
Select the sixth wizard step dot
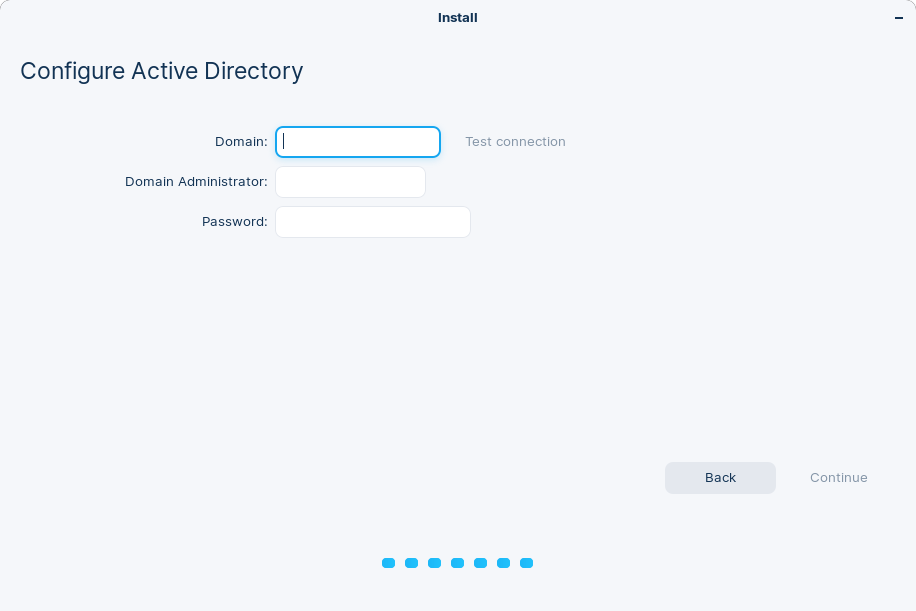(503, 563)
